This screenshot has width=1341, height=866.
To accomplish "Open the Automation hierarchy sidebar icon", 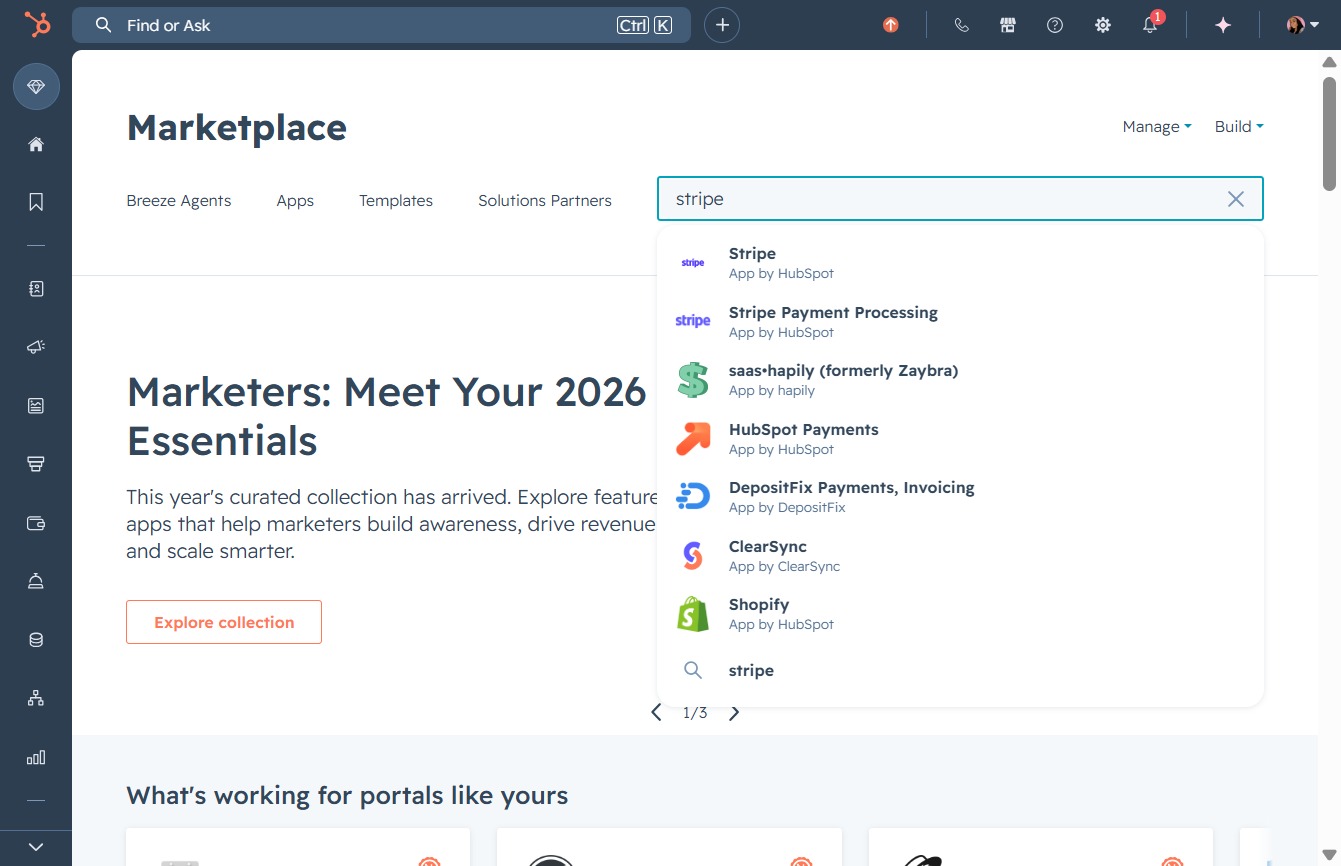I will tap(36, 698).
